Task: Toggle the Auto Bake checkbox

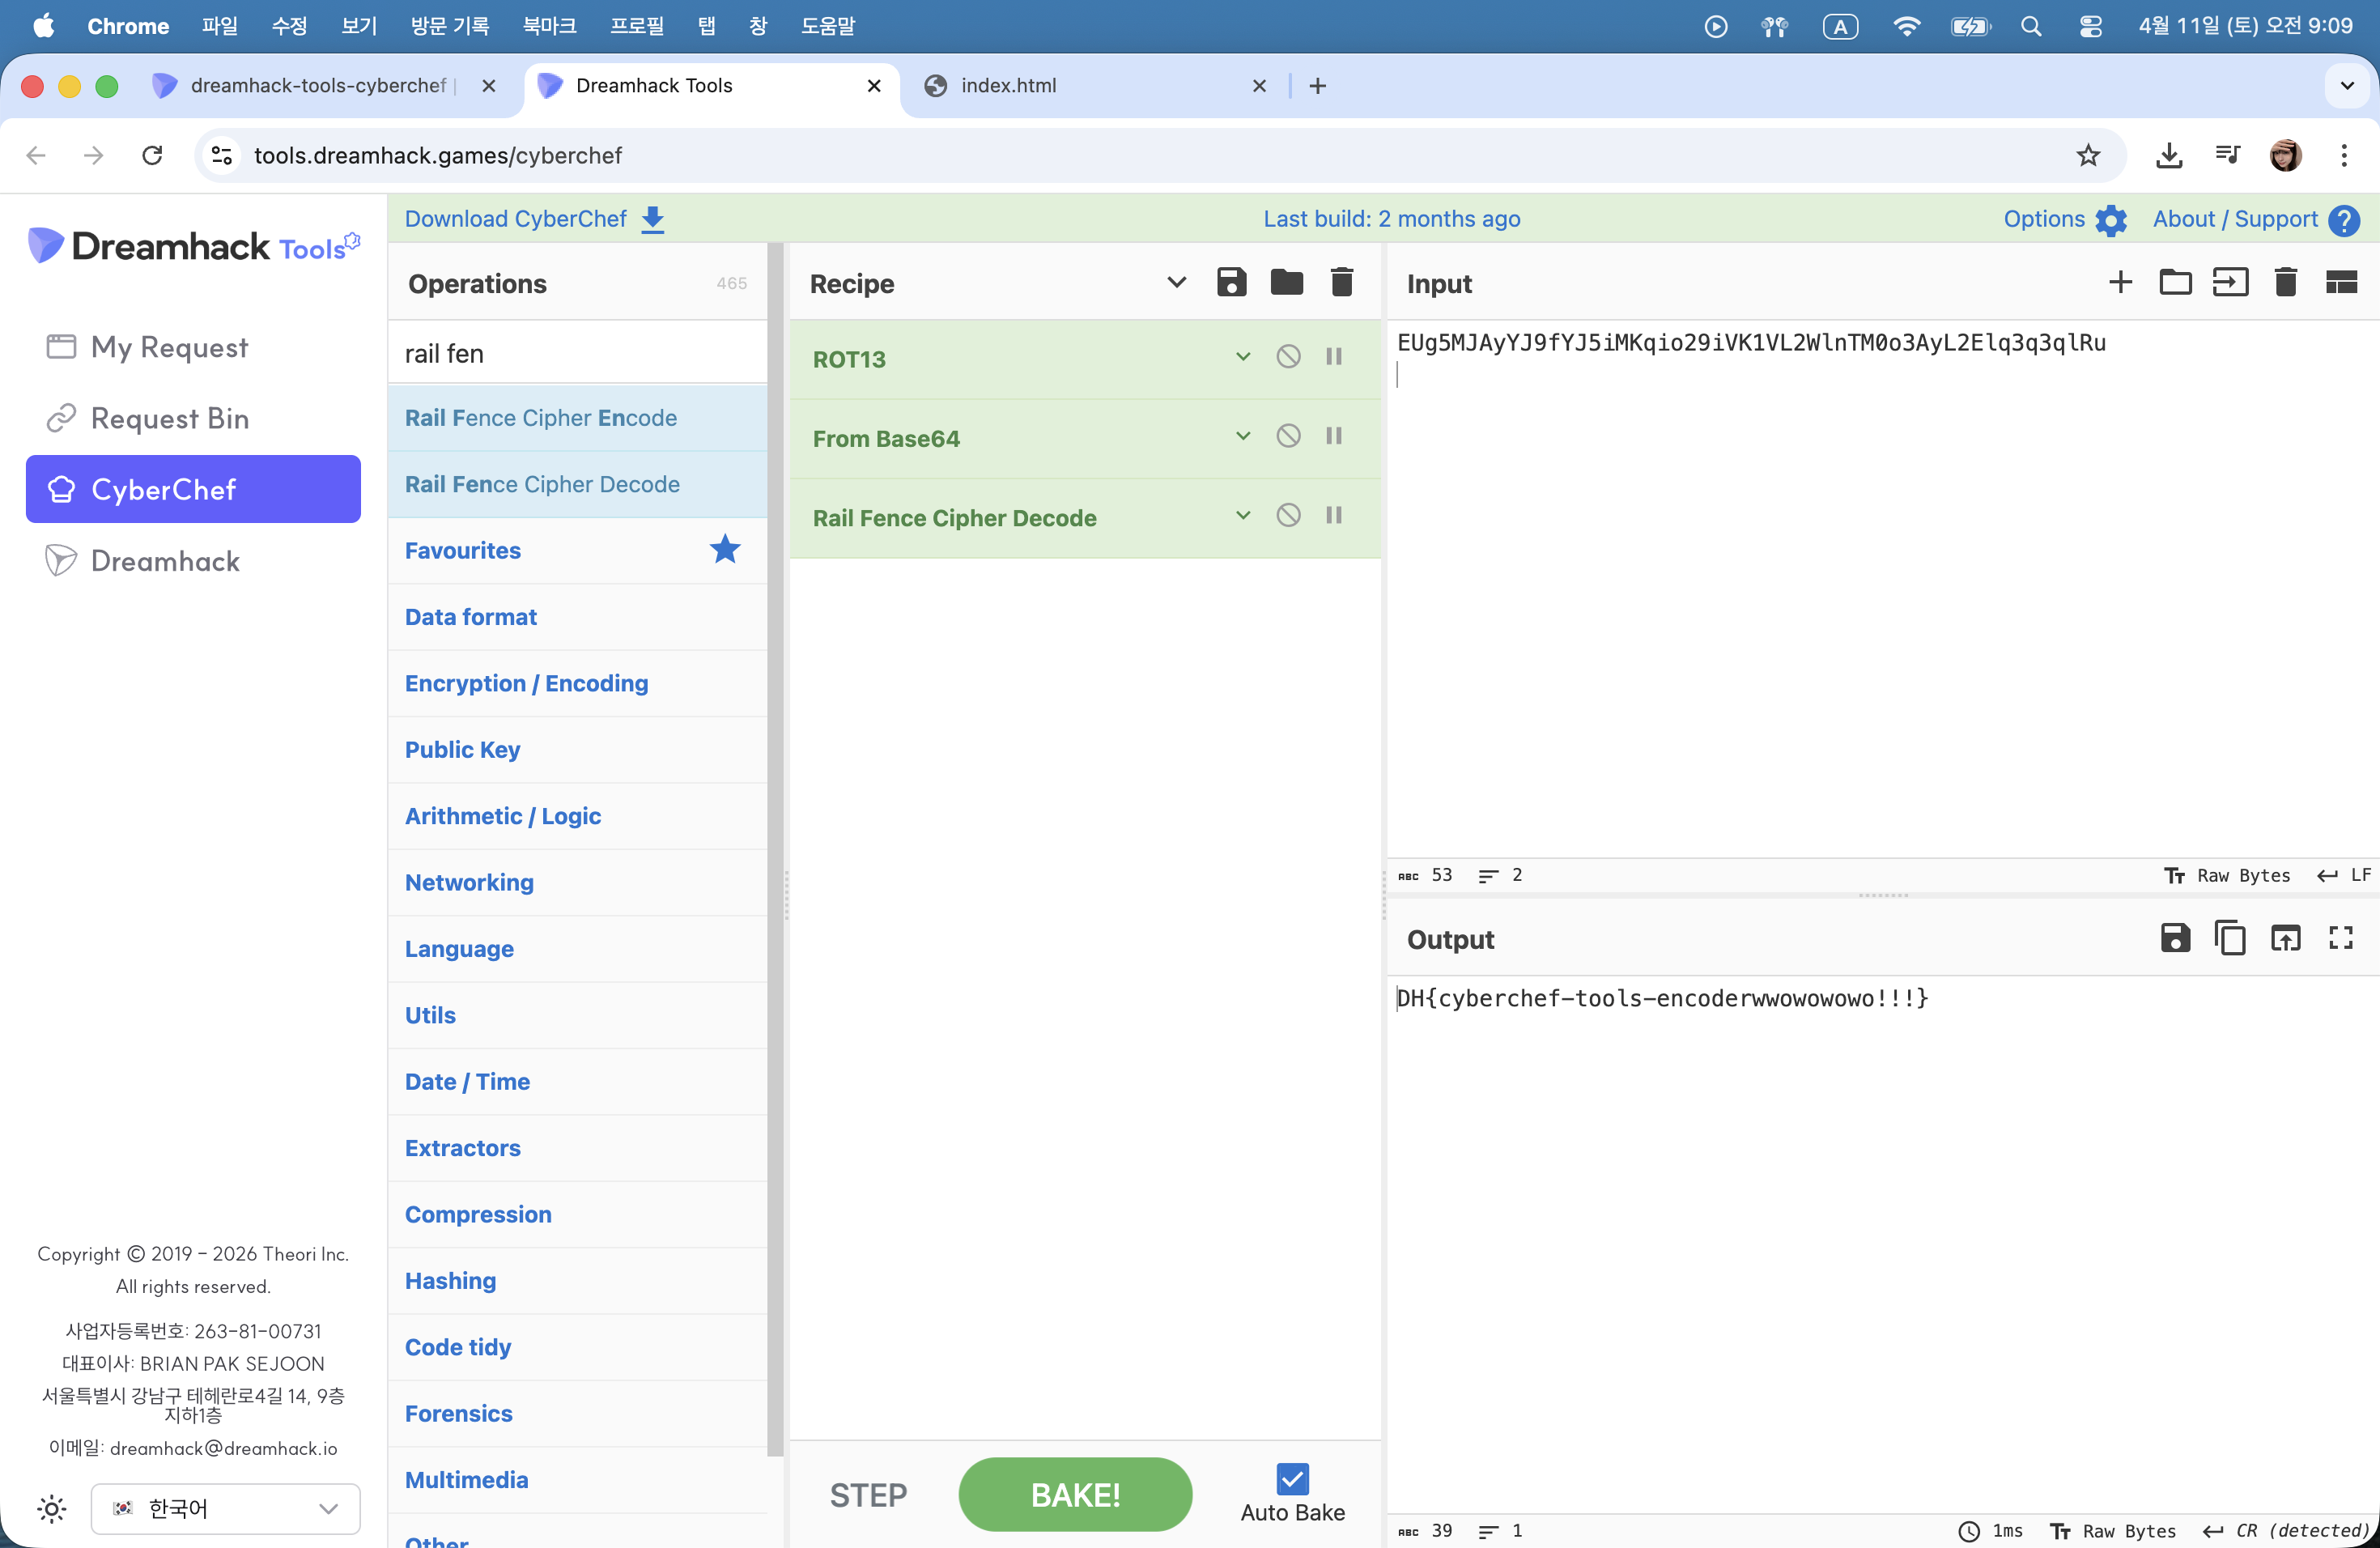Action: click(x=1292, y=1478)
